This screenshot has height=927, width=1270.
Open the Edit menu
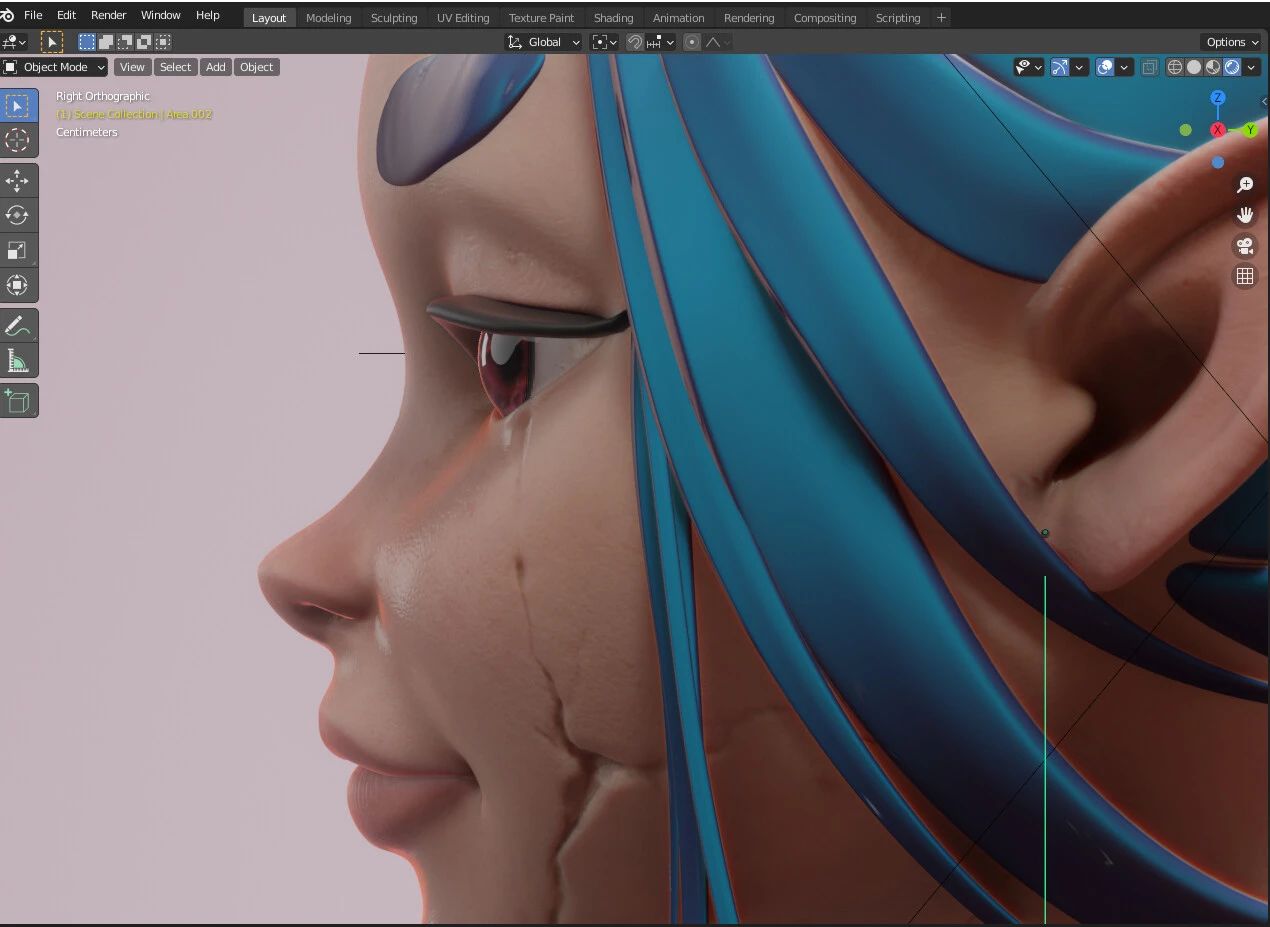click(x=66, y=15)
